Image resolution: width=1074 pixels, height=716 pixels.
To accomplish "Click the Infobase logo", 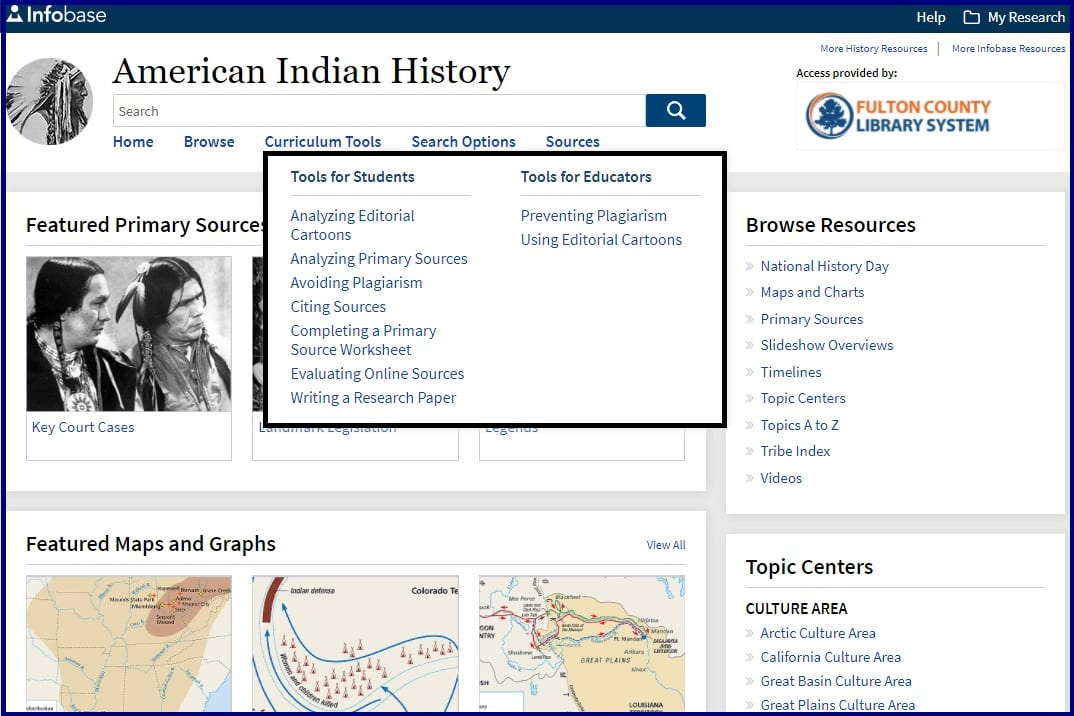I will click(56, 15).
